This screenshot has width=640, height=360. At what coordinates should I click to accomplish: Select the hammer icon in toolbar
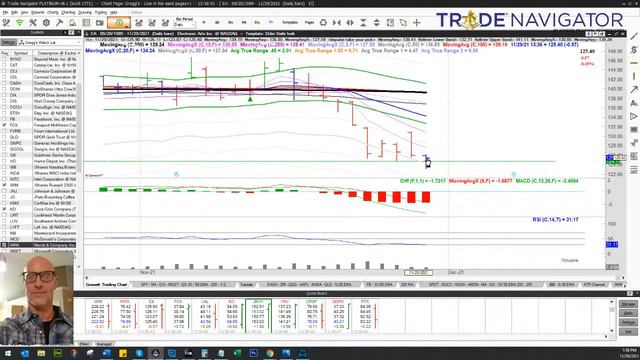(x=59, y=23)
